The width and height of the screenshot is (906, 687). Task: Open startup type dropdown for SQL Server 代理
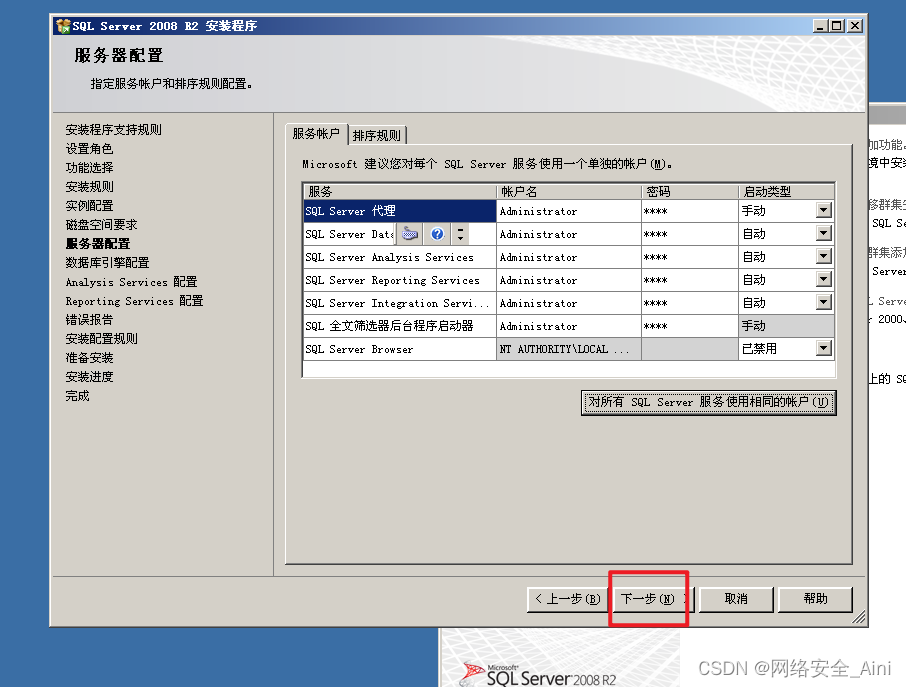coord(824,210)
